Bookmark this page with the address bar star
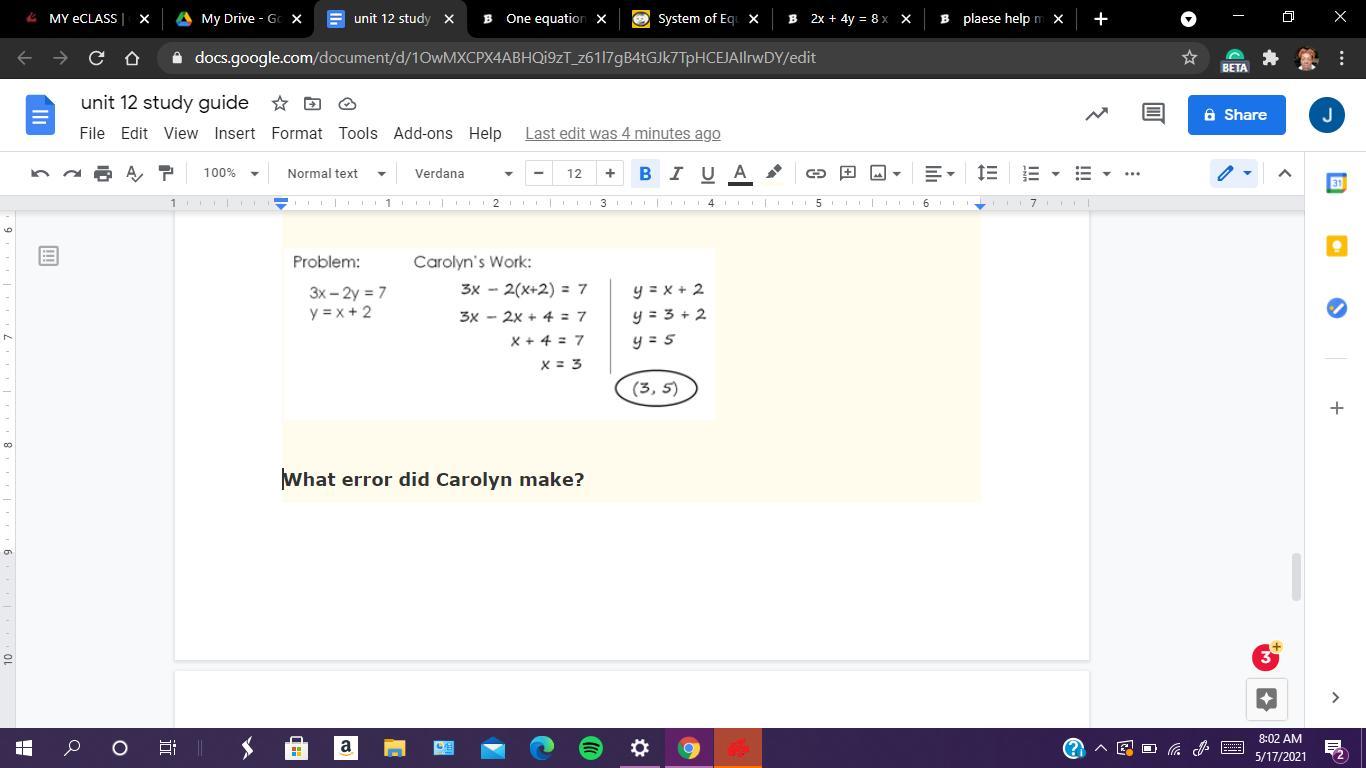Viewport: 1366px width, 768px height. 1189,58
